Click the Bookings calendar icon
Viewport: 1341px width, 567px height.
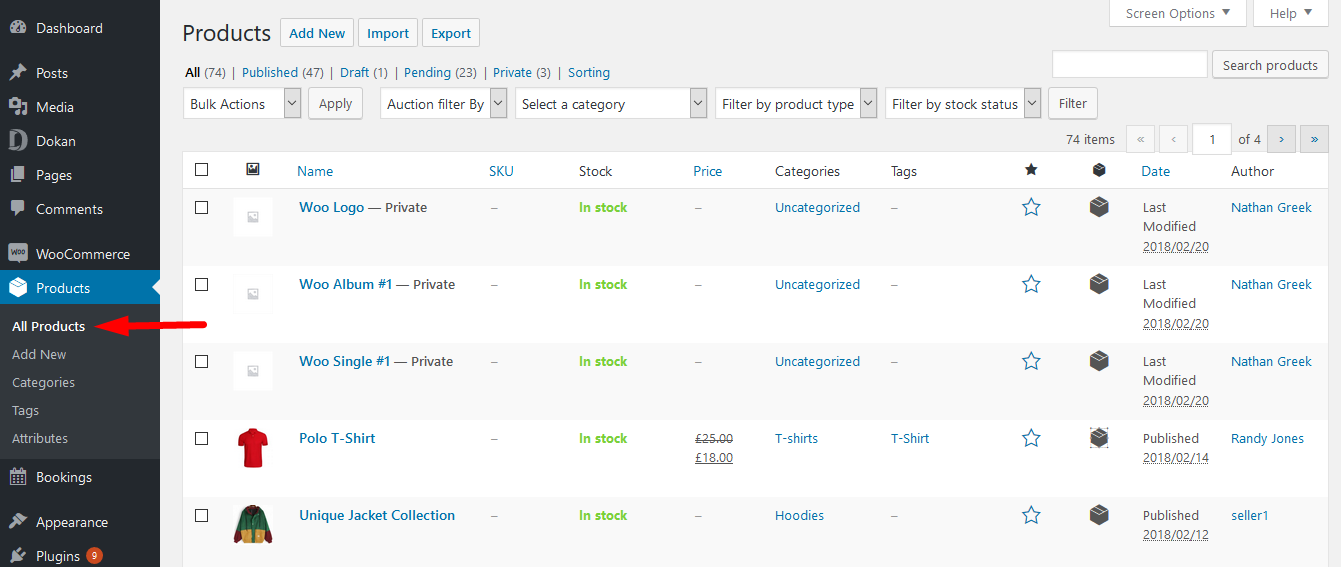coord(18,477)
